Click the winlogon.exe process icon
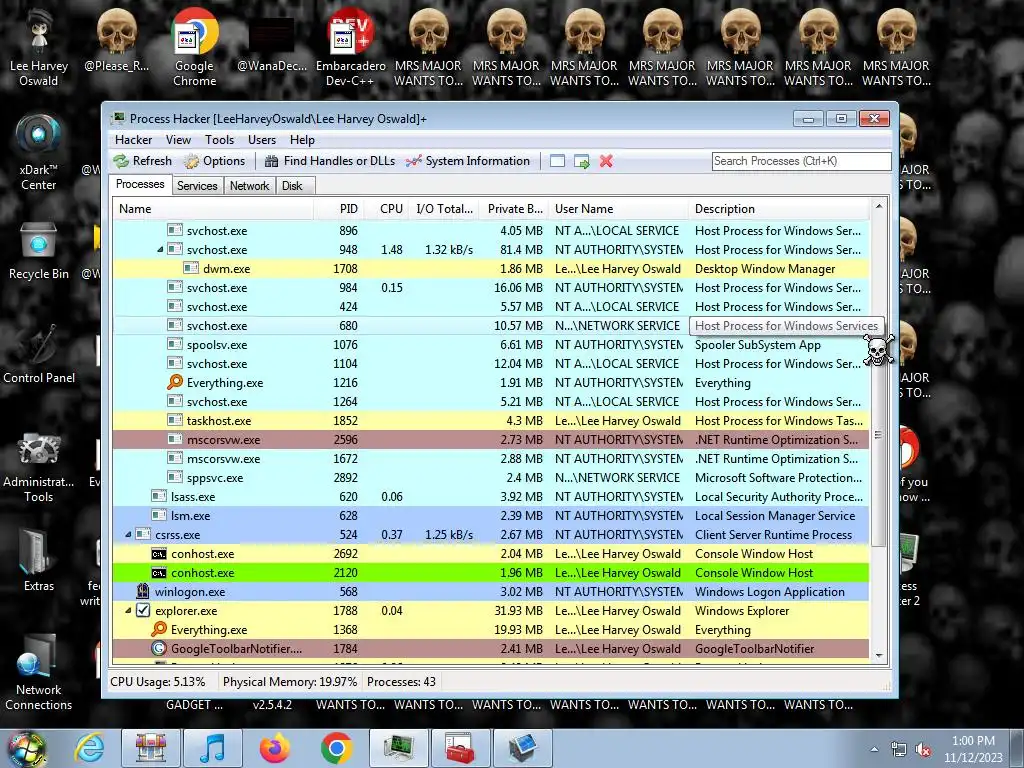The image size is (1024, 768). pyautogui.click(x=143, y=592)
